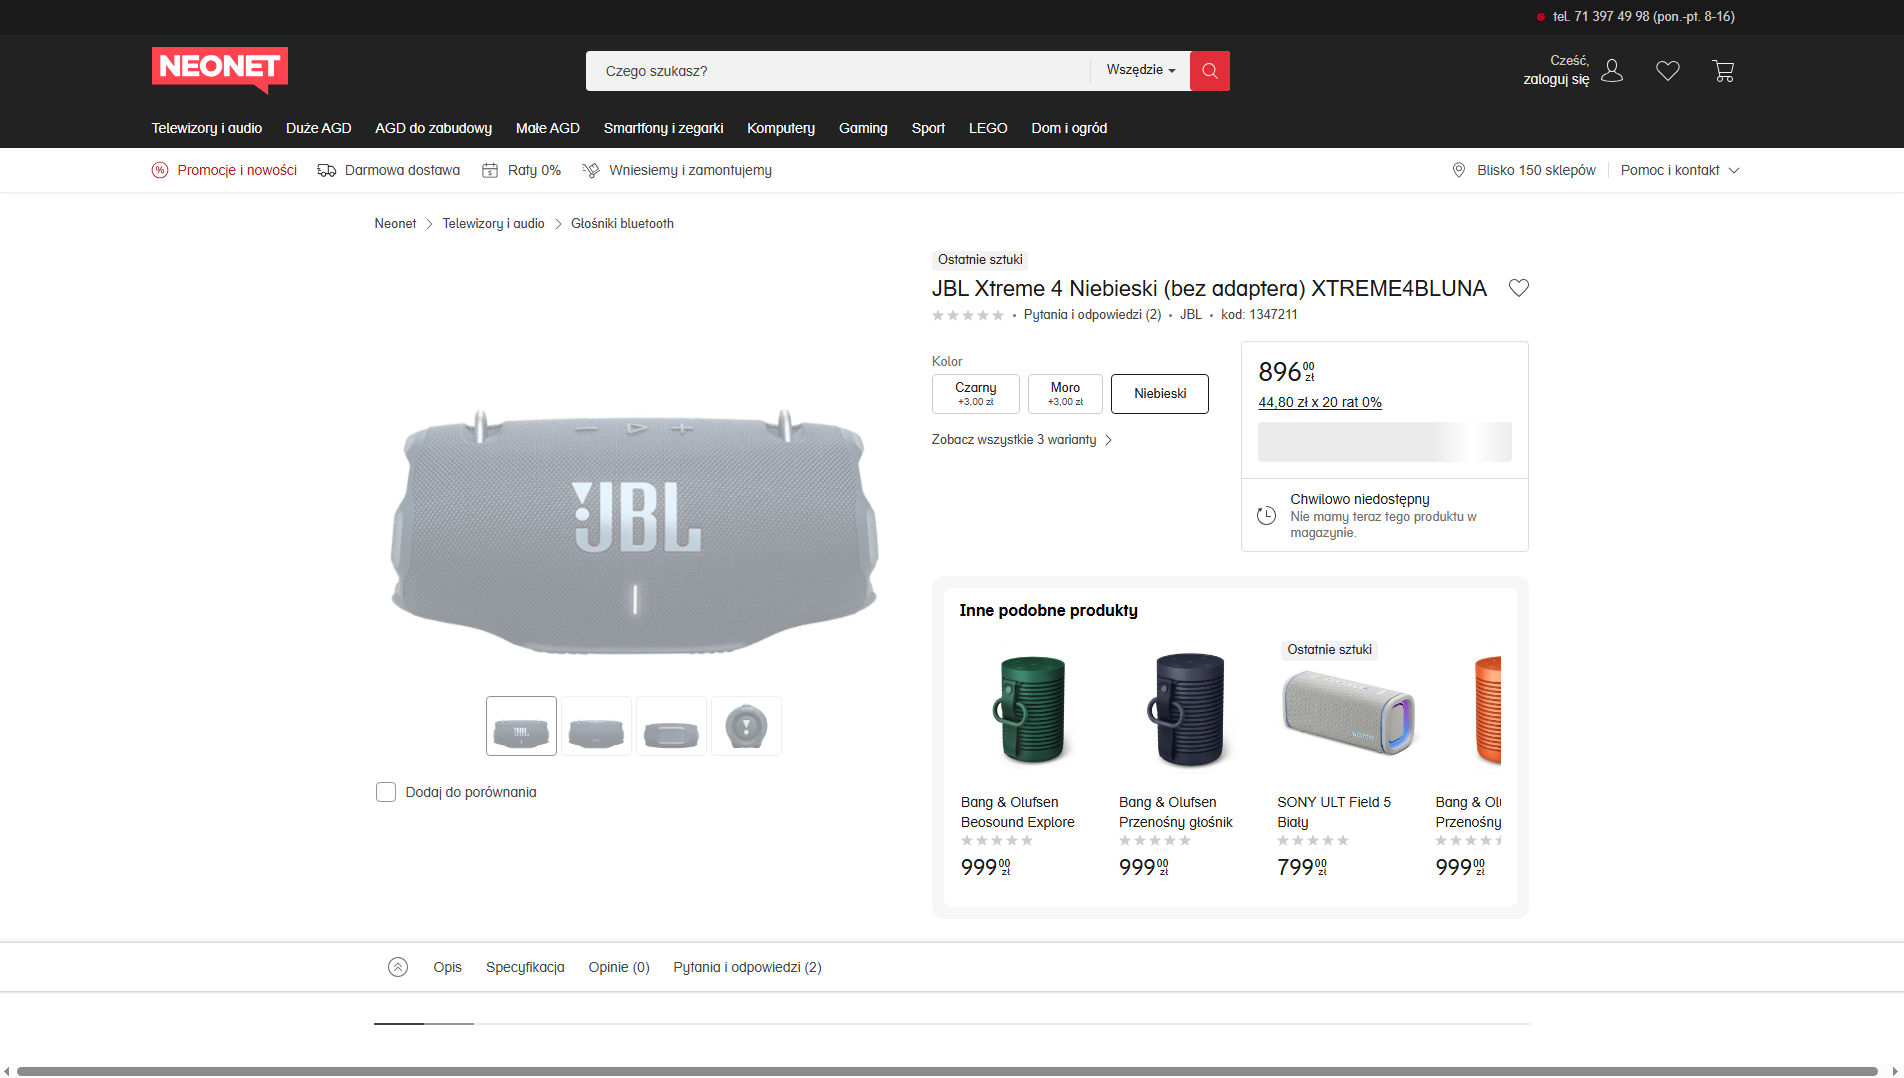Click the location pin icon
The height and width of the screenshot is (1078, 1904).
[x=1459, y=170]
